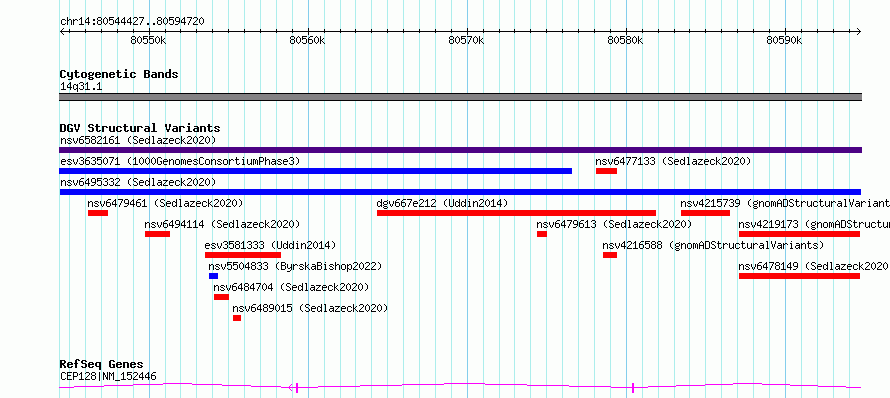Open the nsv6484704 (Sedlazeck2020) label
The width and height of the screenshot is (890, 398).
291,287
